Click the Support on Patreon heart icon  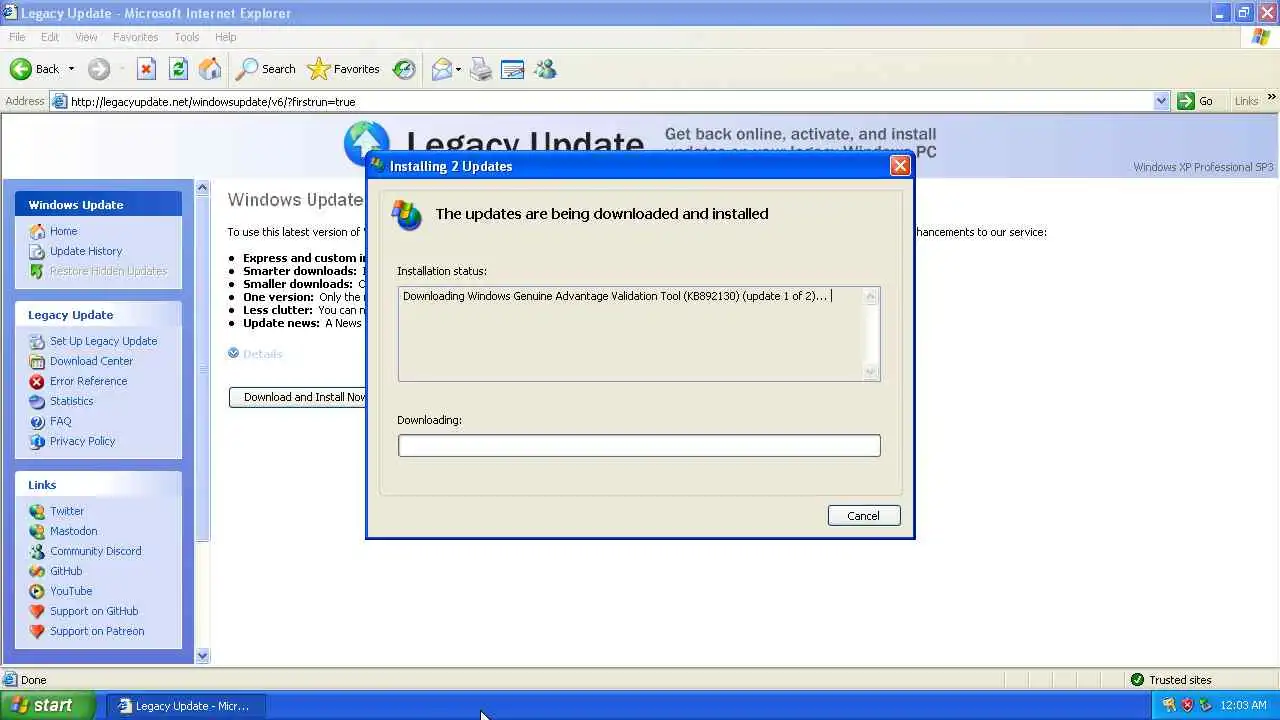[37, 631]
